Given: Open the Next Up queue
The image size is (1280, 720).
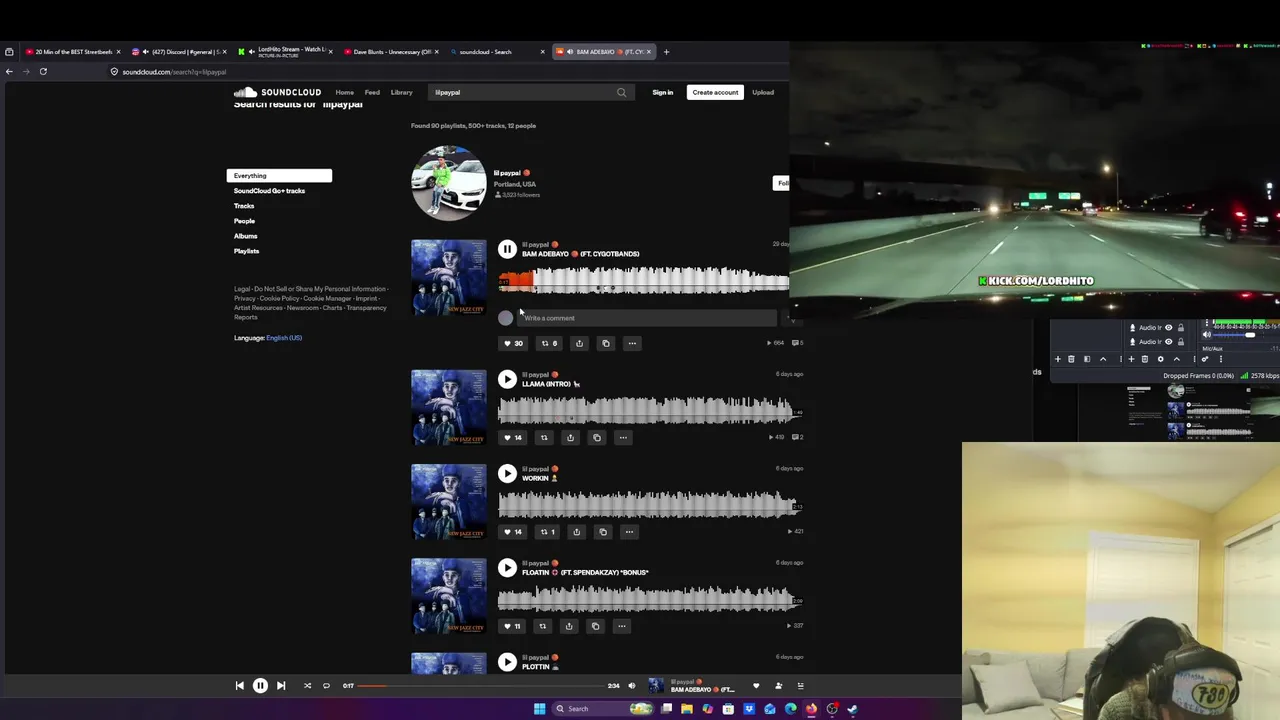Looking at the screenshot, I should [x=800, y=686].
